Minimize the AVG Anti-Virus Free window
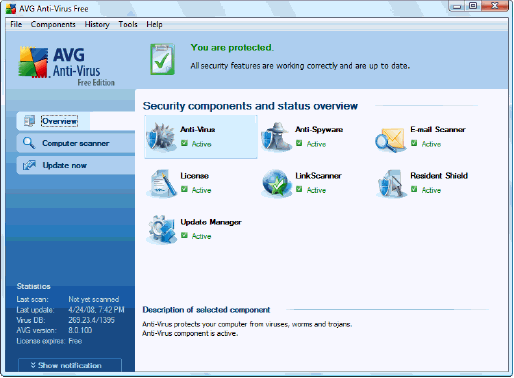This screenshot has width=514, height=378. coord(457,6)
